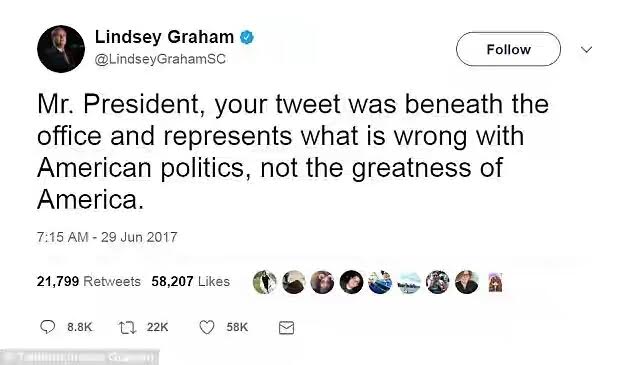This screenshot has height=365, width=634.
Task: Click the 22K retweet count
Action: (x=157, y=327)
